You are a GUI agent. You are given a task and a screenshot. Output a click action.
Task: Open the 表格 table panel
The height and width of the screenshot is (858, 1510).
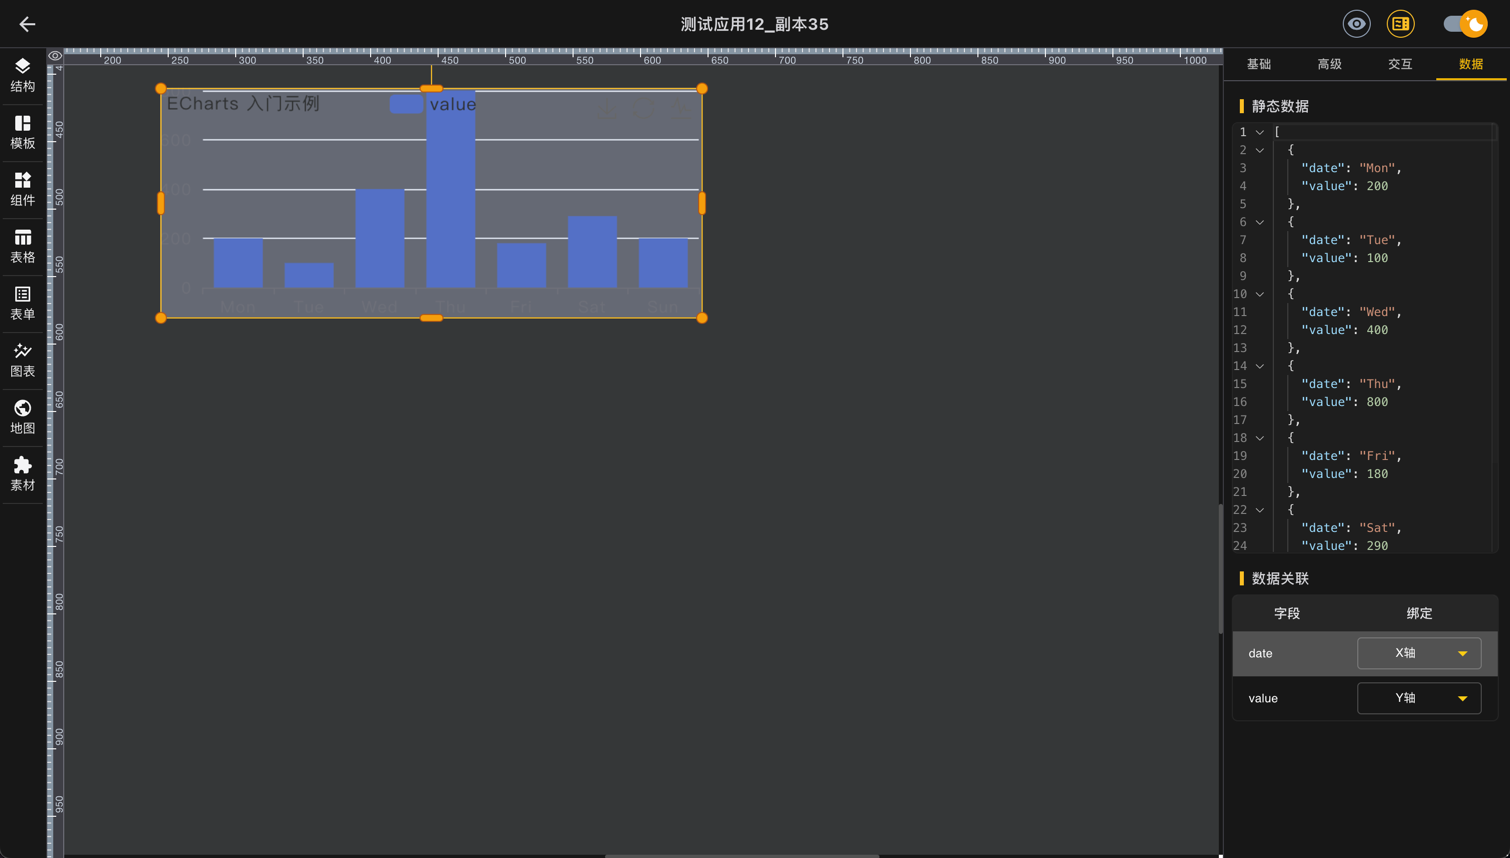[x=22, y=246]
